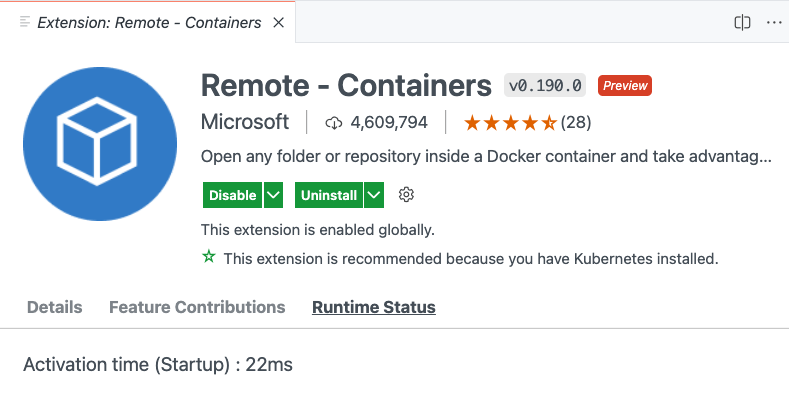Image resolution: width=789 pixels, height=411 pixels.
Task: Expand the Uninstall button dropdown arrow
Action: point(374,195)
